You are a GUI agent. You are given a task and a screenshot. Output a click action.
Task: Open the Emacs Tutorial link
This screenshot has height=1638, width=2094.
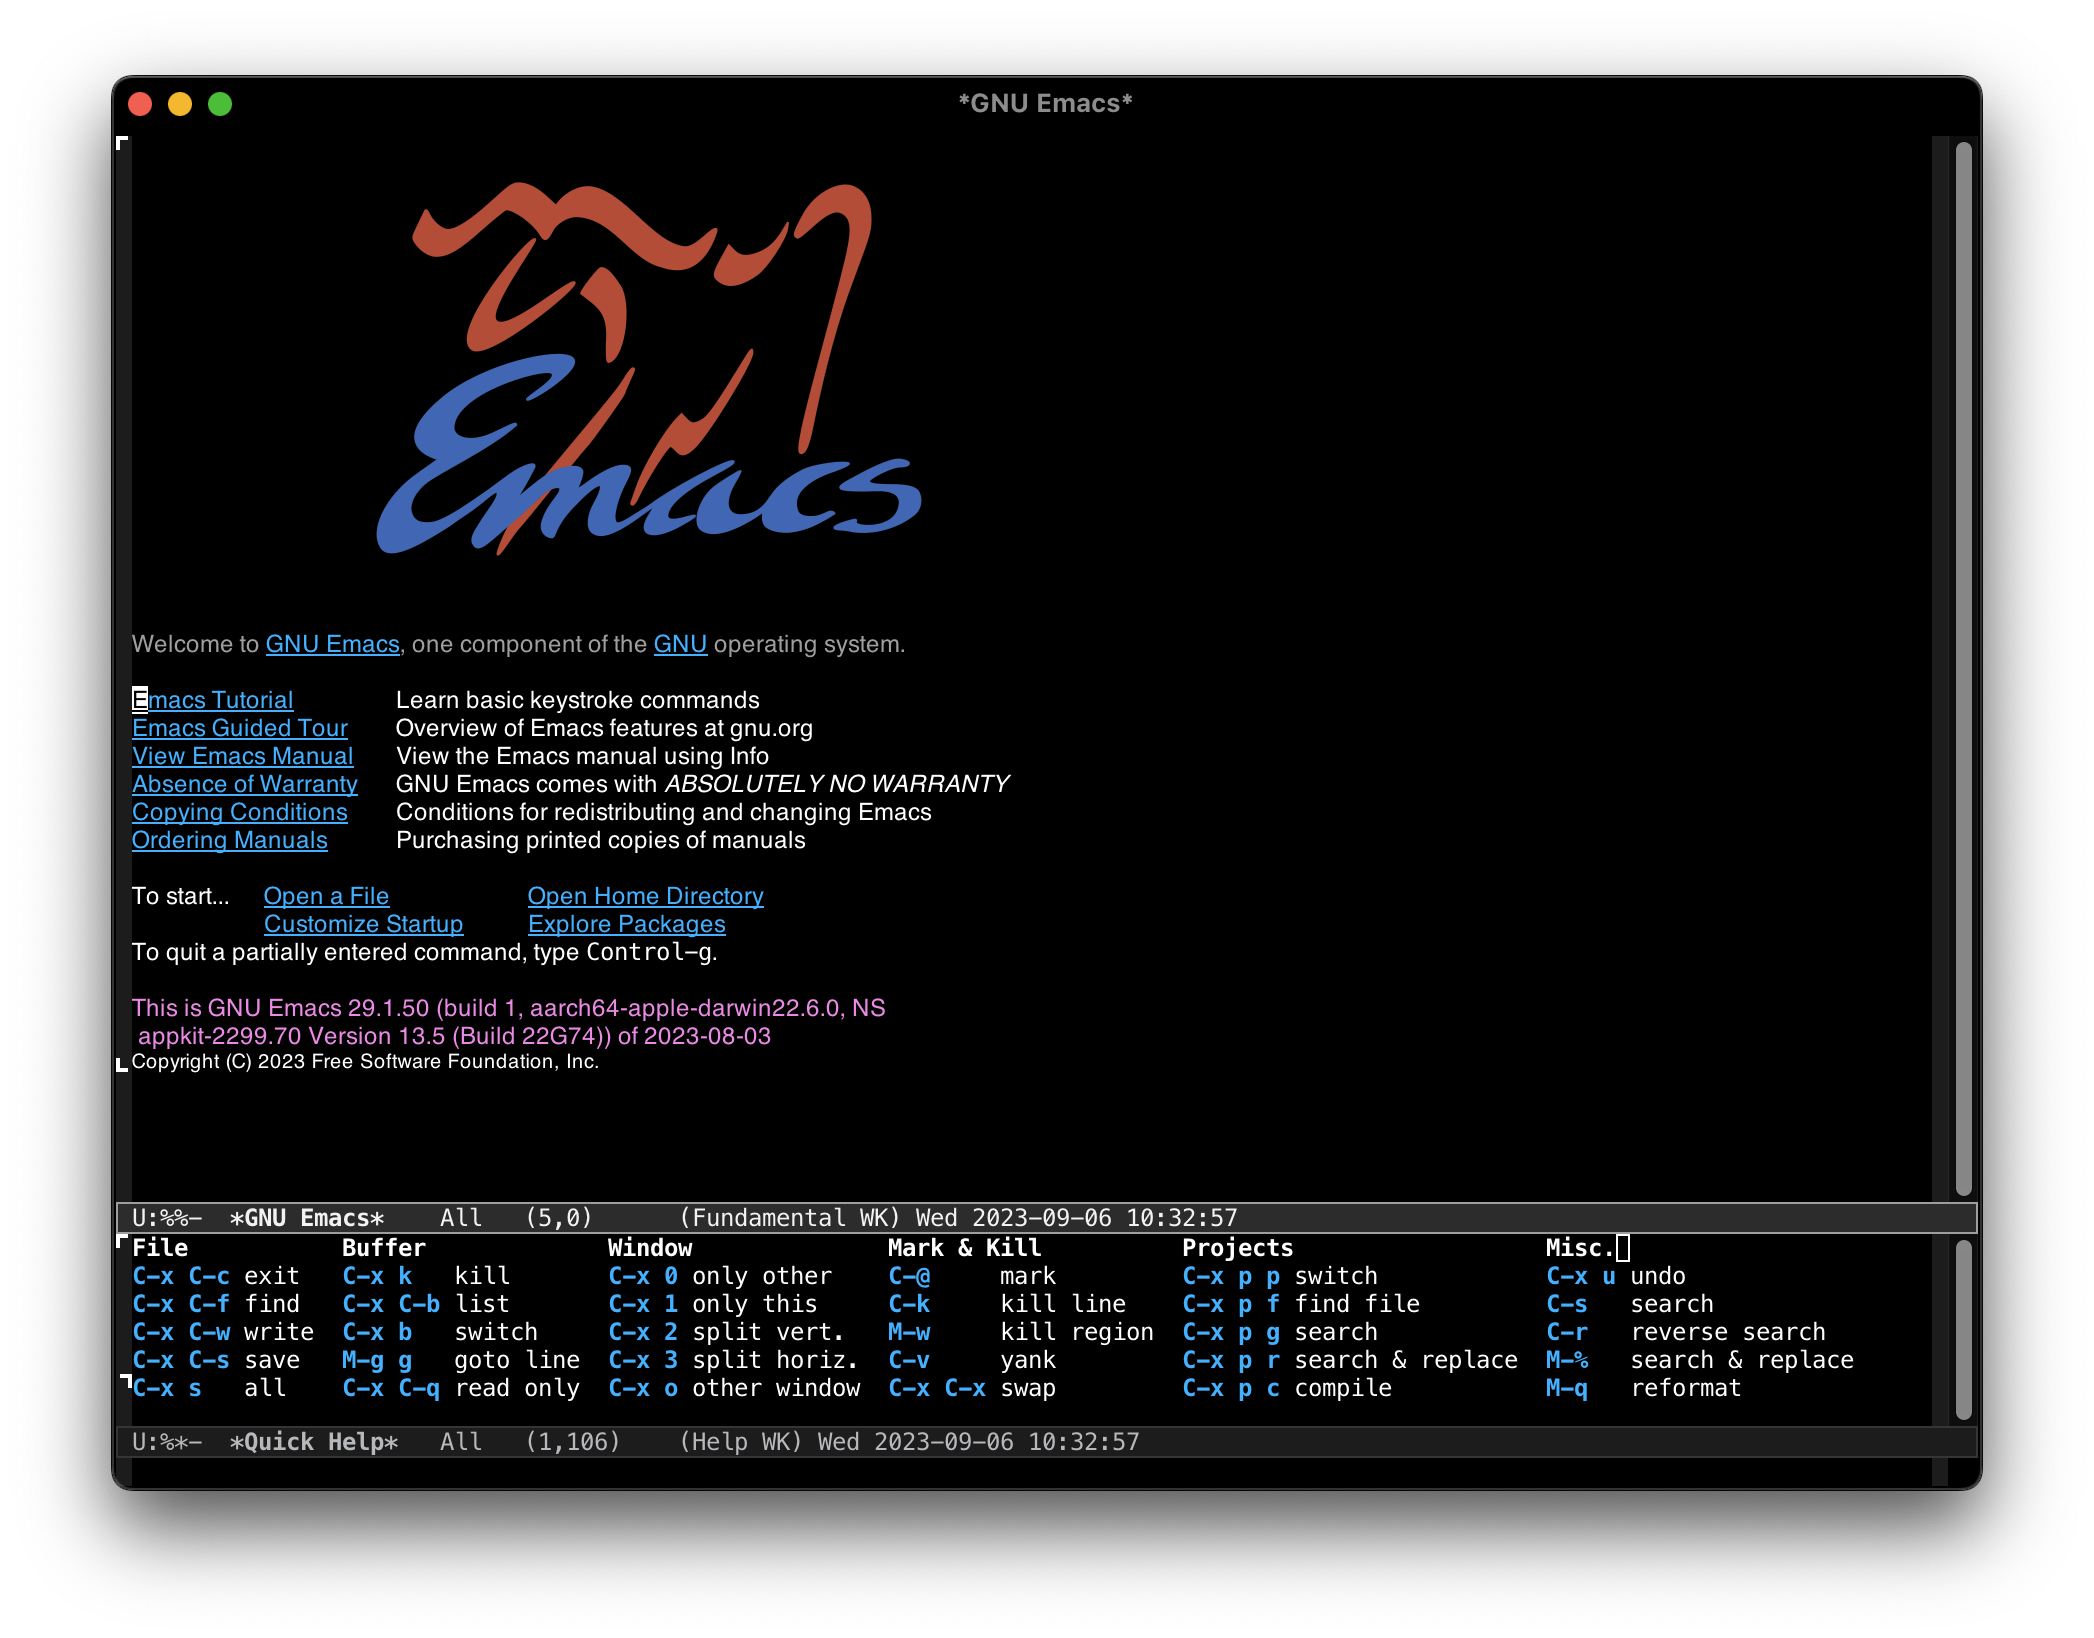pyautogui.click(x=213, y=700)
